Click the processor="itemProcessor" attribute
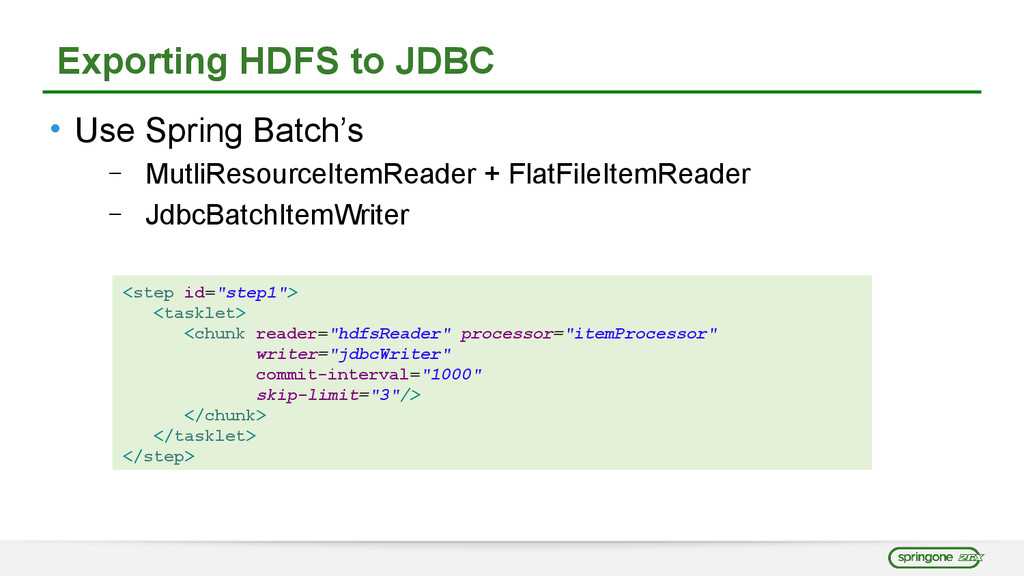This screenshot has width=1024, height=576. [x=588, y=334]
